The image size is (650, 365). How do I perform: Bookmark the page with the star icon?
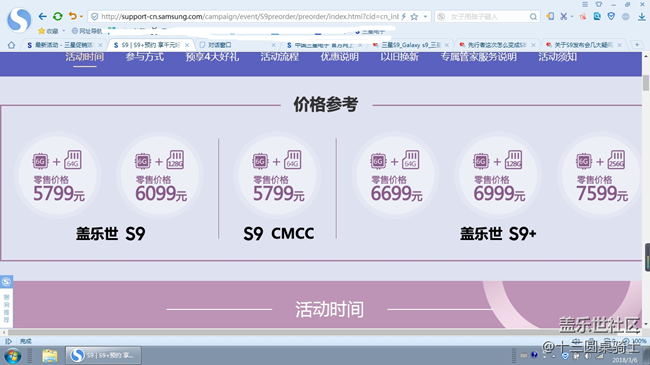pyautogui.click(x=414, y=17)
